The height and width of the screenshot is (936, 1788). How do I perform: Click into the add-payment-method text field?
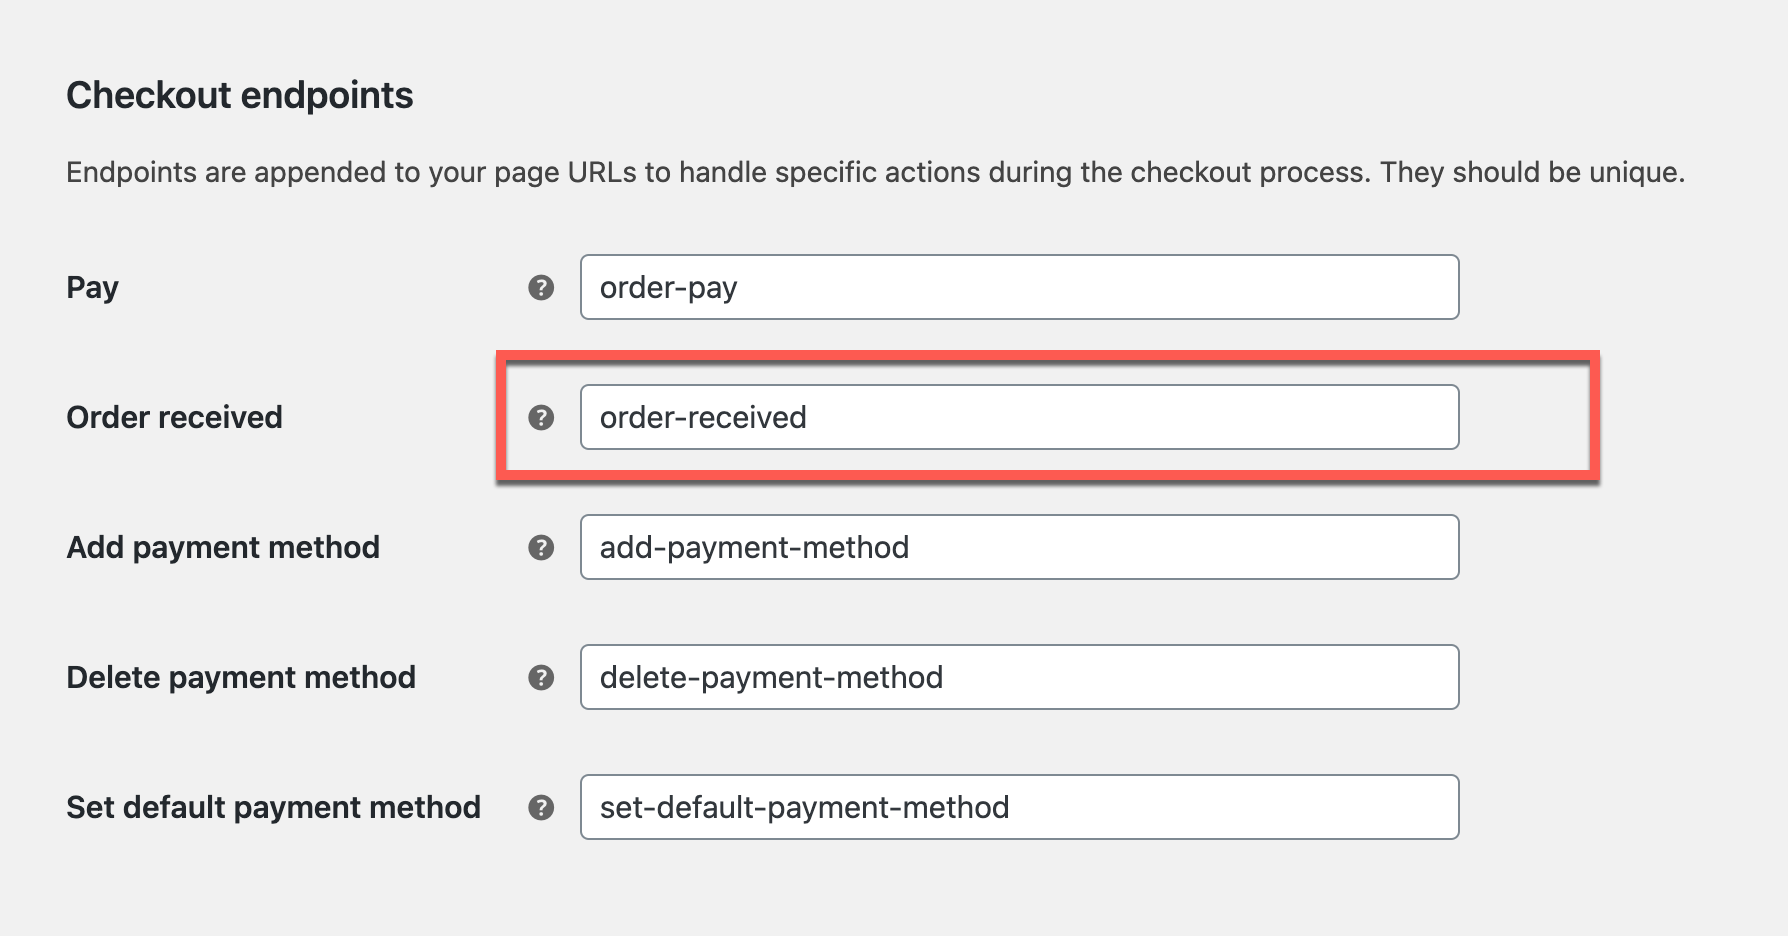point(1018,548)
